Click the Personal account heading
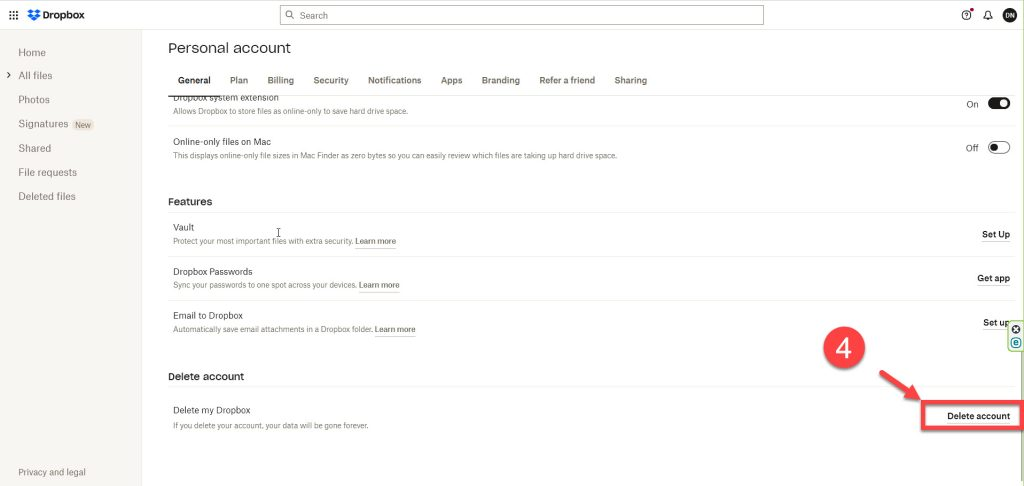The height and width of the screenshot is (486, 1024). click(x=229, y=48)
